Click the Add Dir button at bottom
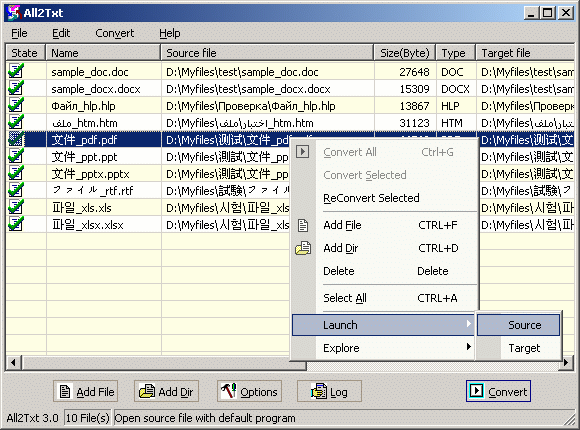 tap(166, 391)
